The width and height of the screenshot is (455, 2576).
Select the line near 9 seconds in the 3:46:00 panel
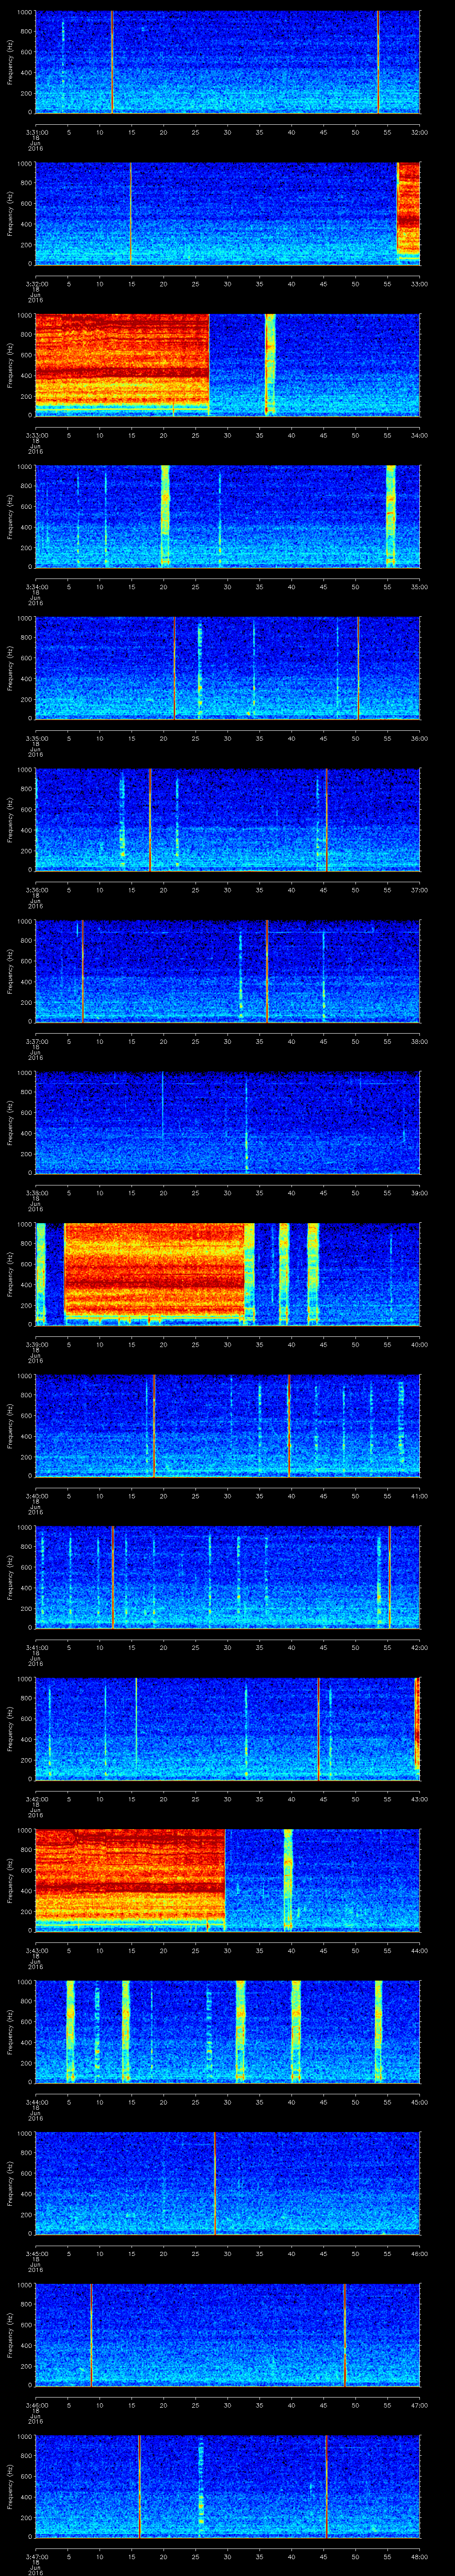pos(91,2335)
